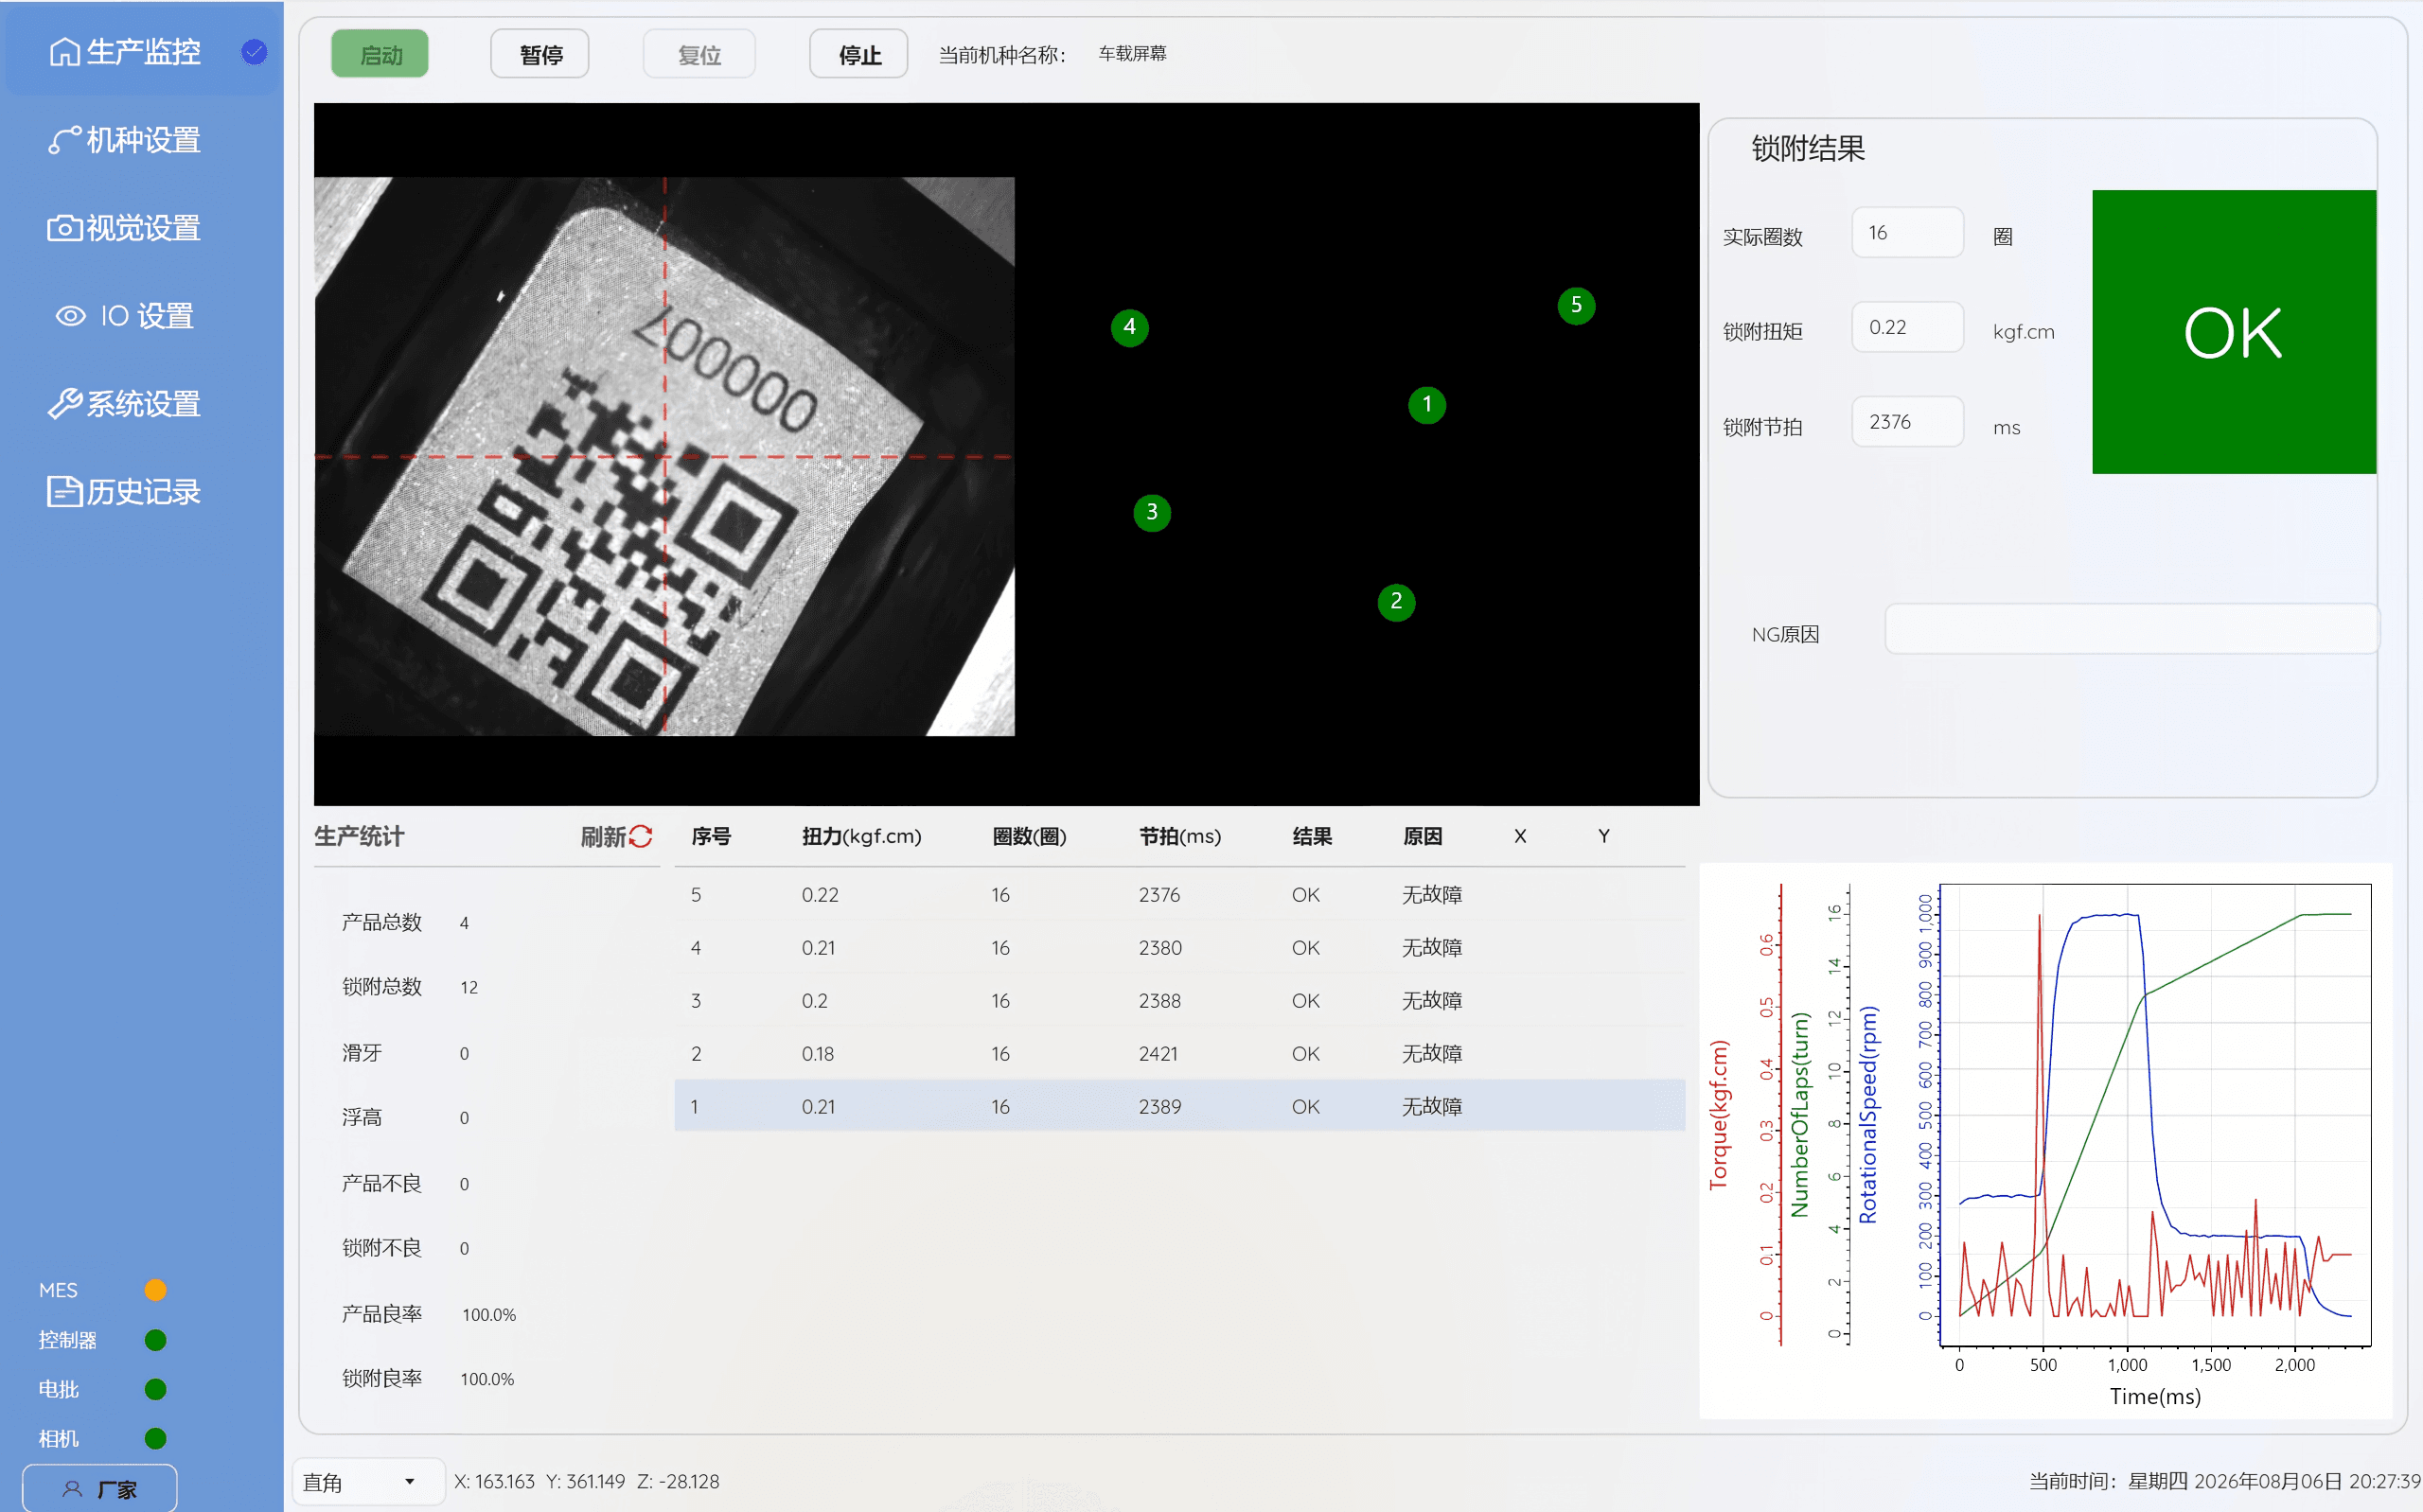Click the 当前时间 date and time display
The image size is (2423, 1512).
pos(2224,1482)
